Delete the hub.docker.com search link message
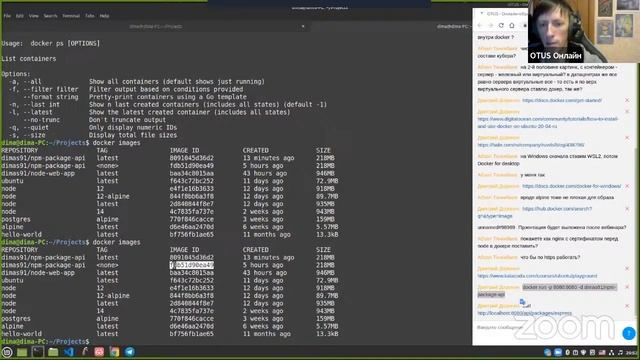This screenshot has height=360, width=640. tap(627, 209)
